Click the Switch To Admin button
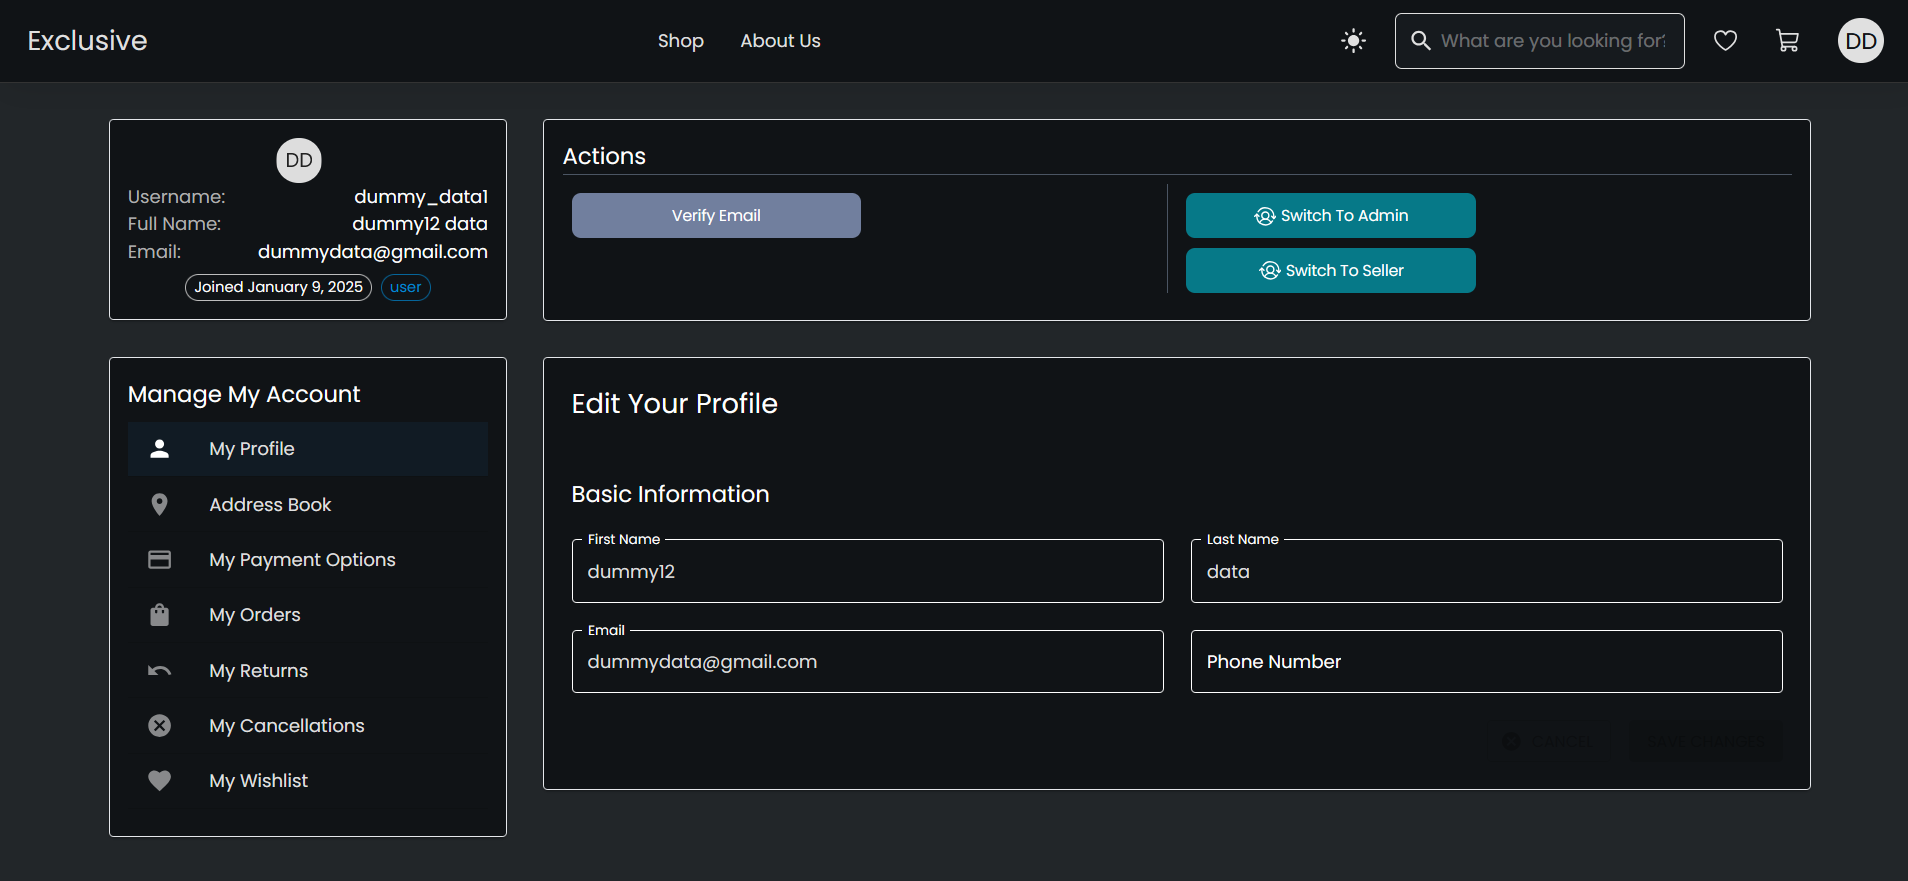Image resolution: width=1908 pixels, height=881 pixels. (1330, 216)
